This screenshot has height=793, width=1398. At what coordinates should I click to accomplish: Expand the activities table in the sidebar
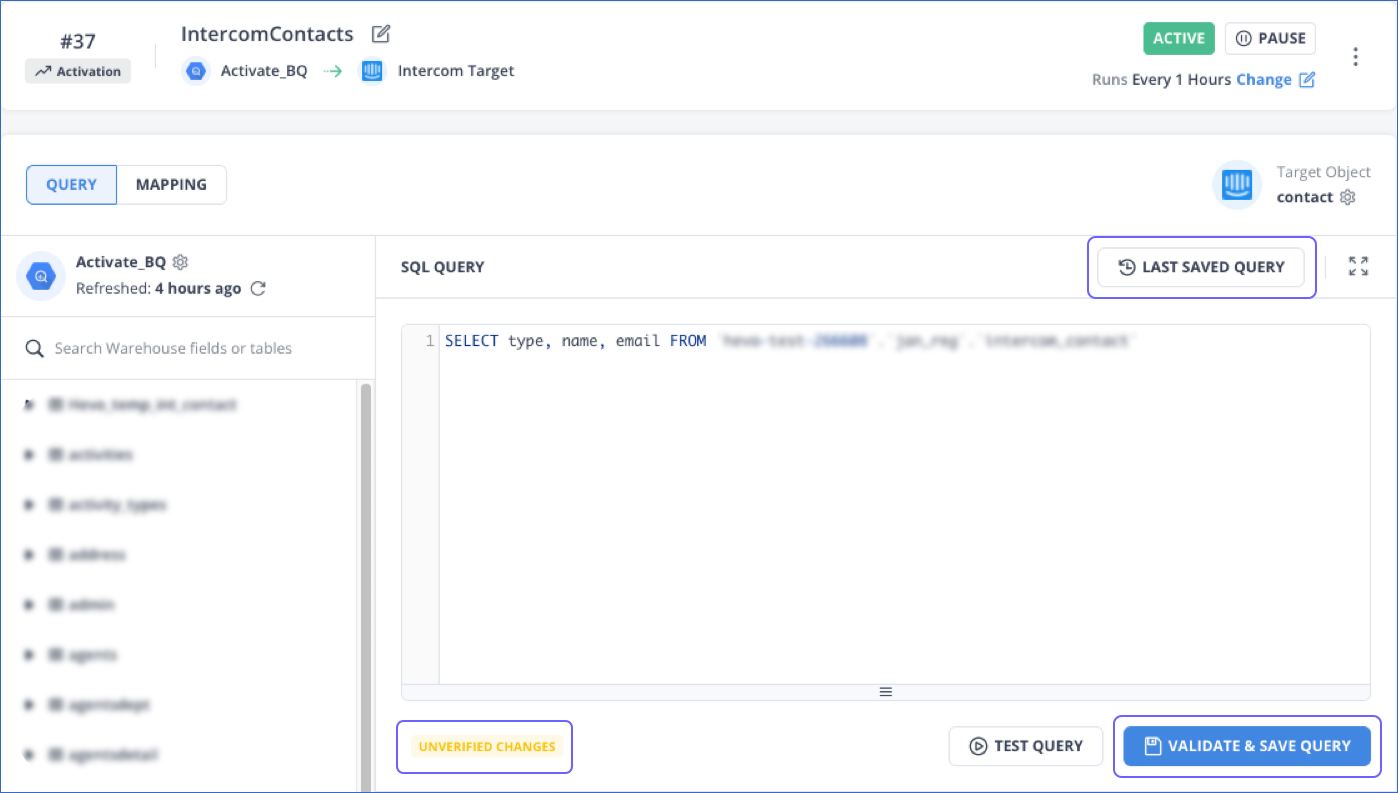[28, 454]
